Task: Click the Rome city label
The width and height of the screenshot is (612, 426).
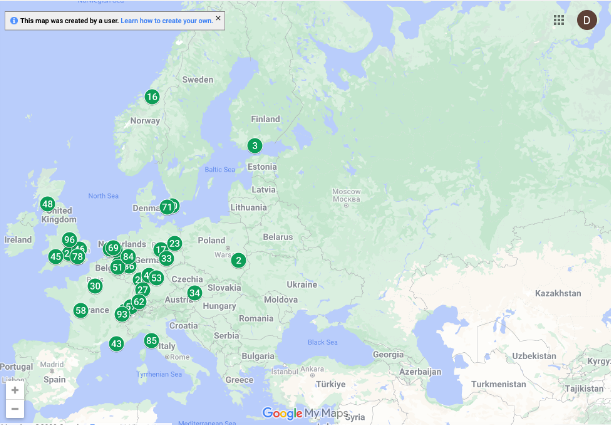Action: [180, 357]
